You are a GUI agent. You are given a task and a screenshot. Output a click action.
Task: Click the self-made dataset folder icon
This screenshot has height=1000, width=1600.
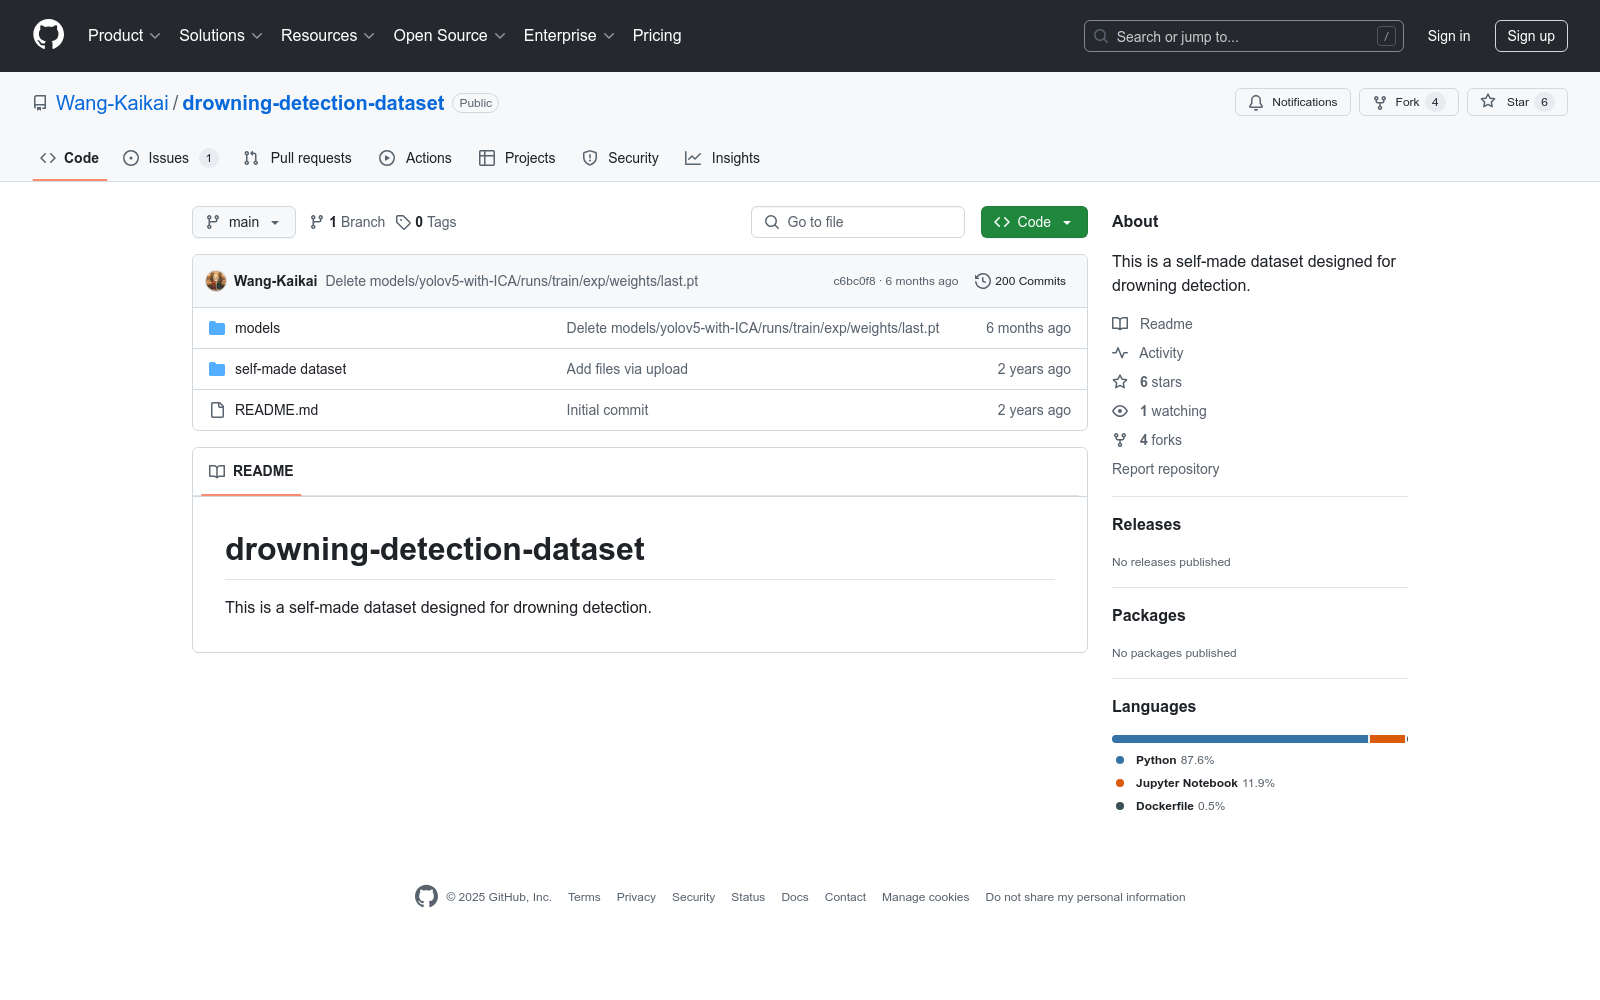tap(217, 369)
